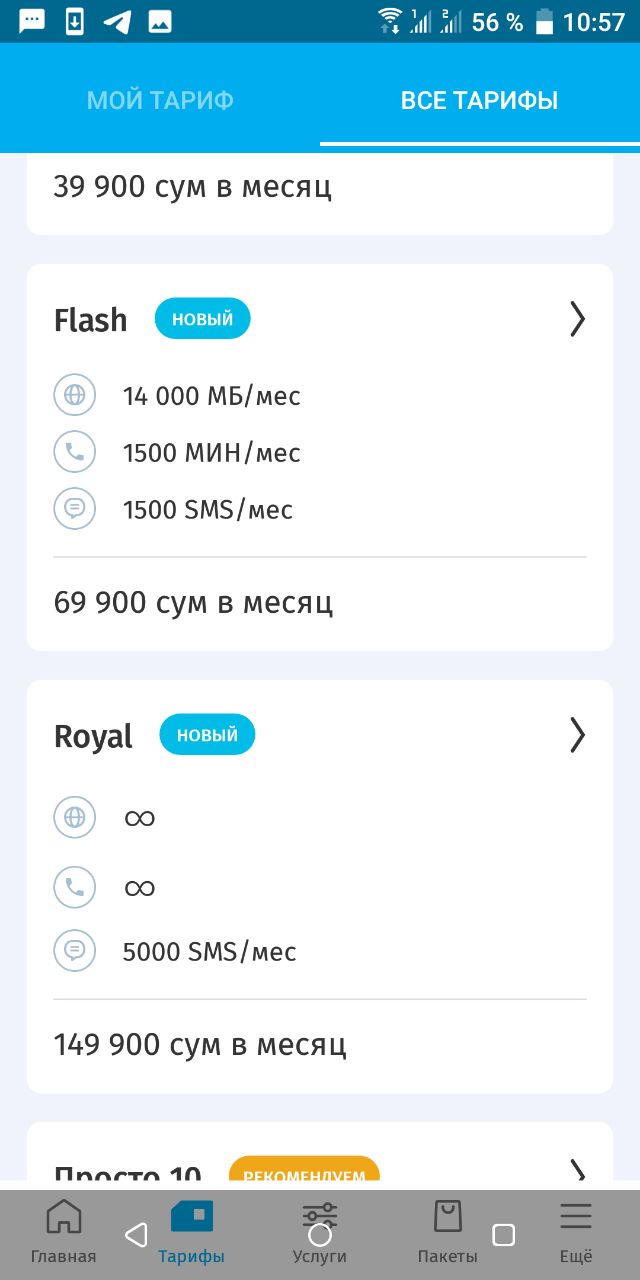
Task: Tap the Royal internet globe icon
Action: pos(75,817)
